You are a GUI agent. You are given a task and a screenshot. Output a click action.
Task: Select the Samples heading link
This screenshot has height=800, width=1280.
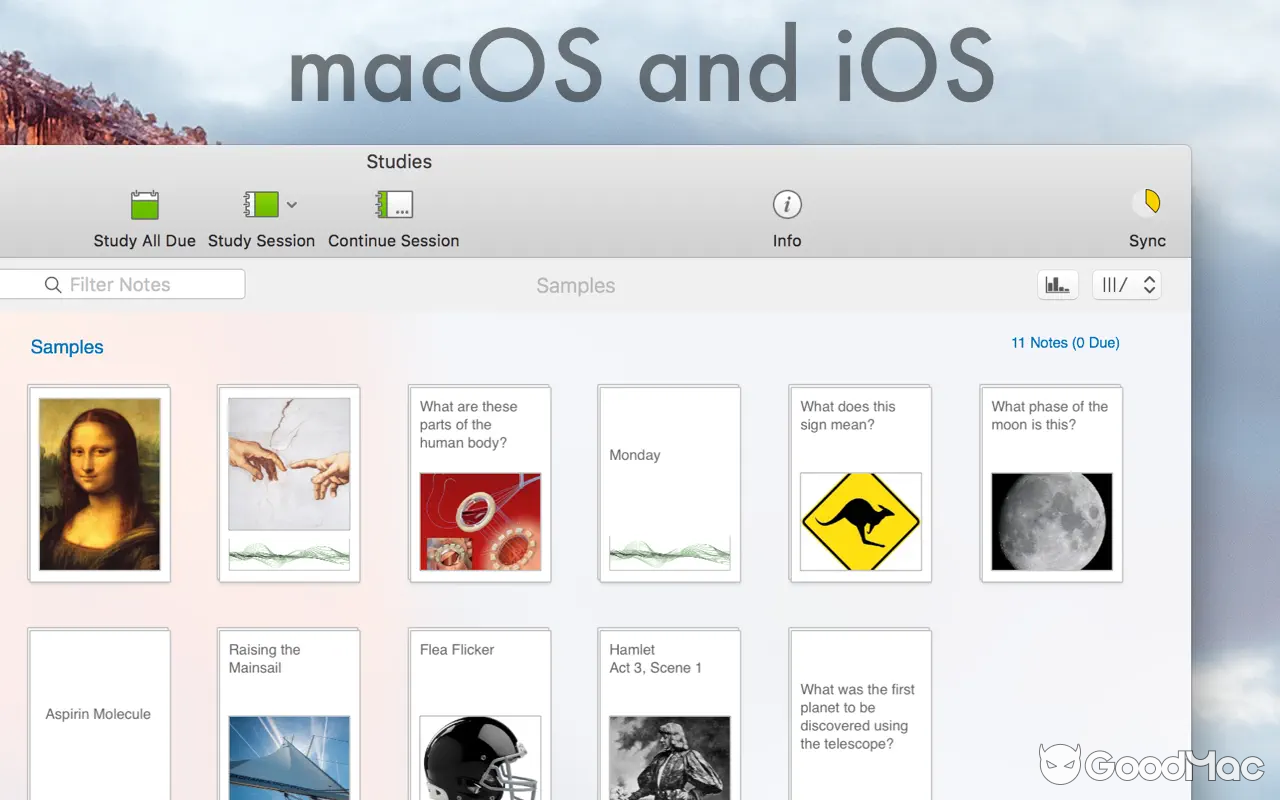(66, 347)
